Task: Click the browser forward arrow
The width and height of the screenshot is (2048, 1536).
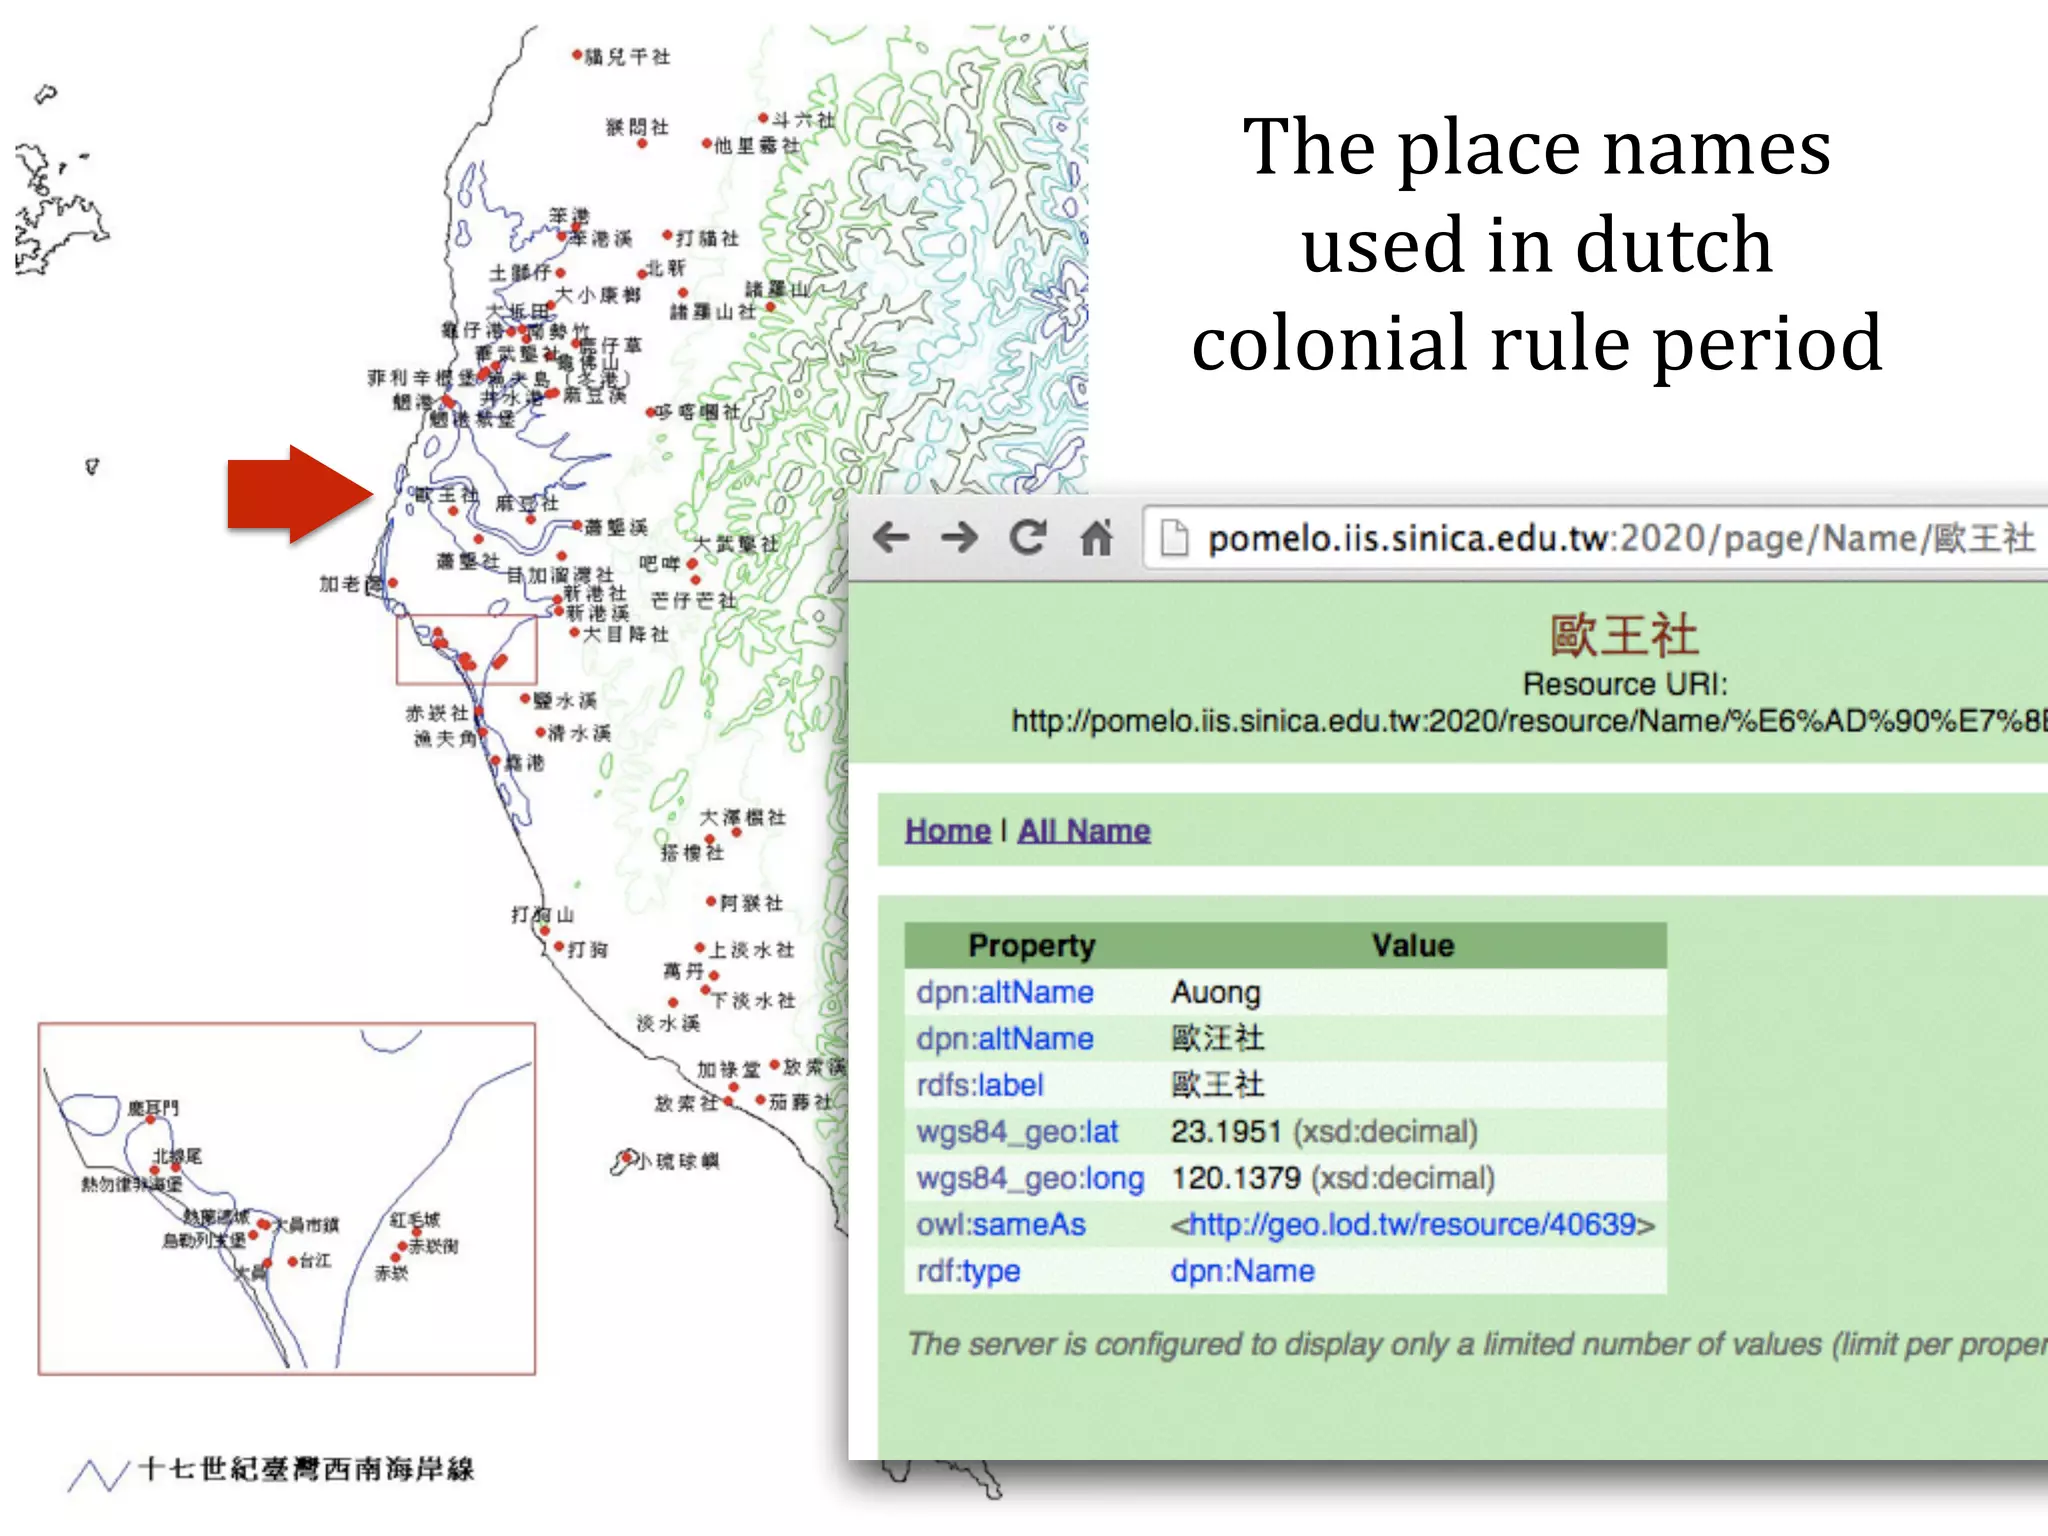Action: pyautogui.click(x=960, y=538)
